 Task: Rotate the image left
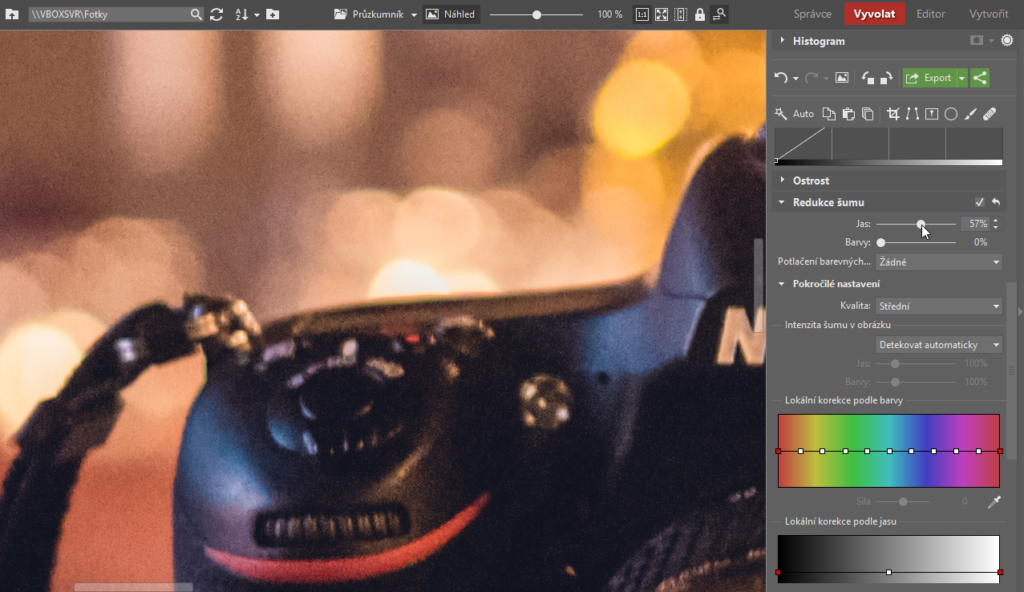pos(867,78)
